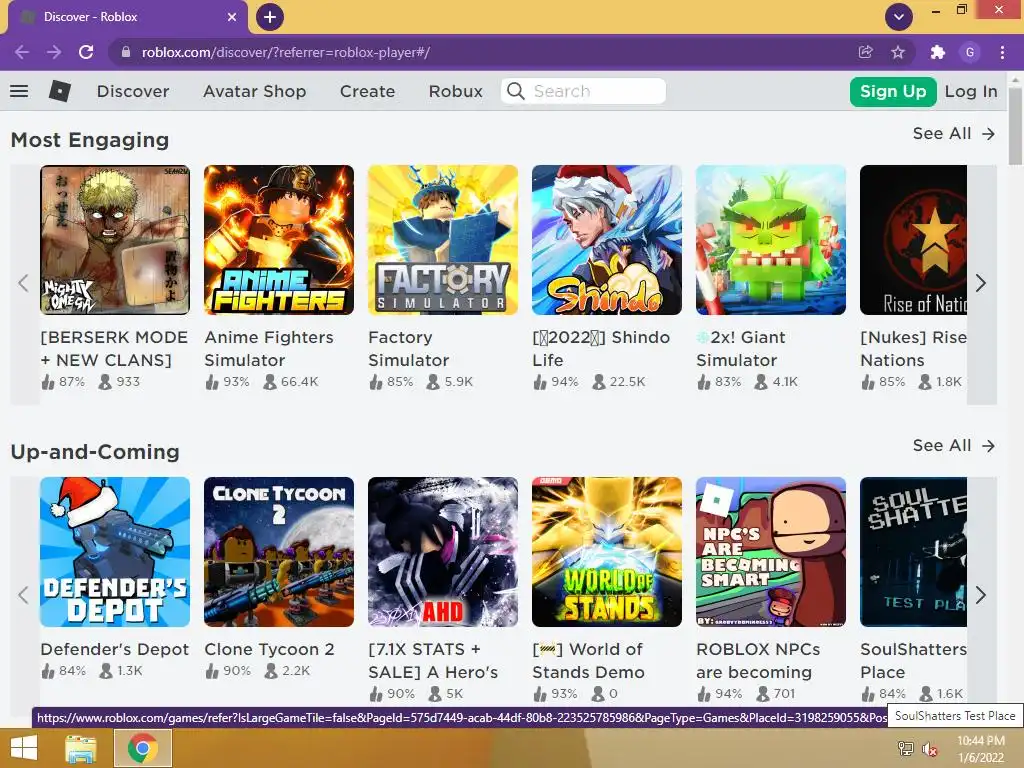Click 'Anime Fighters Simulator' title
Screen dimensions: 1024x768
tap(269, 349)
